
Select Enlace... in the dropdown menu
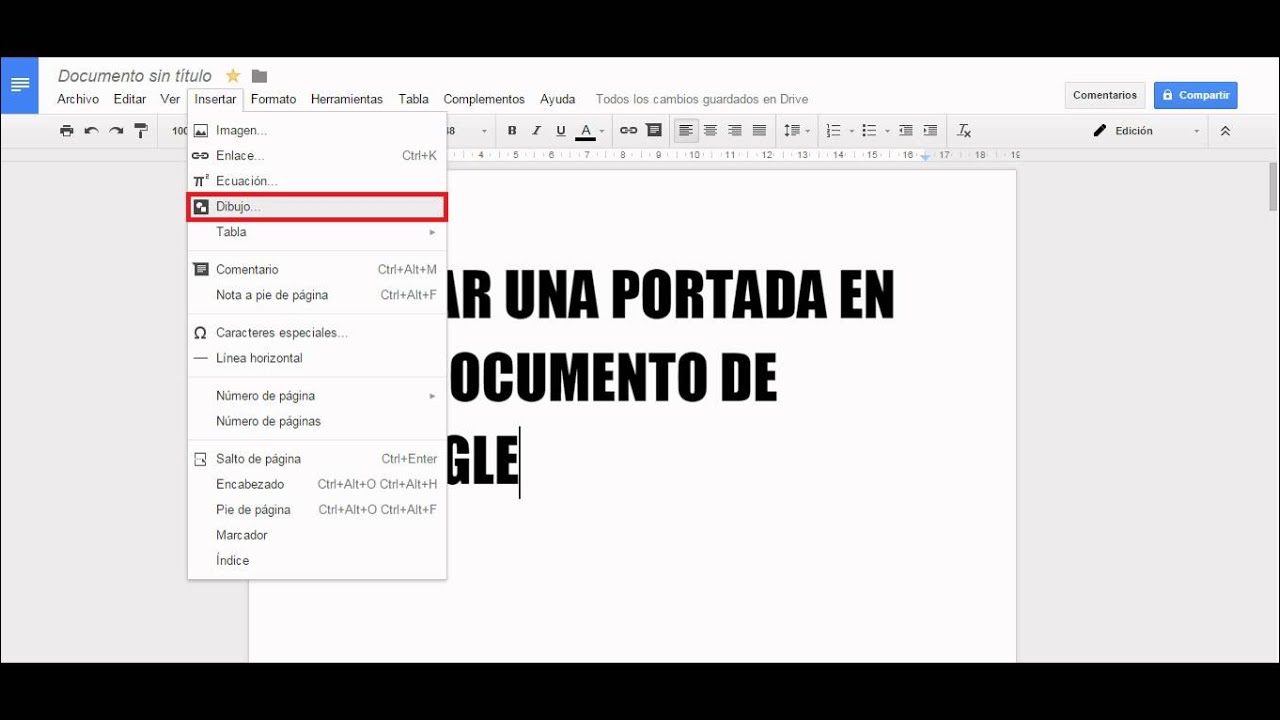tap(317, 156)
